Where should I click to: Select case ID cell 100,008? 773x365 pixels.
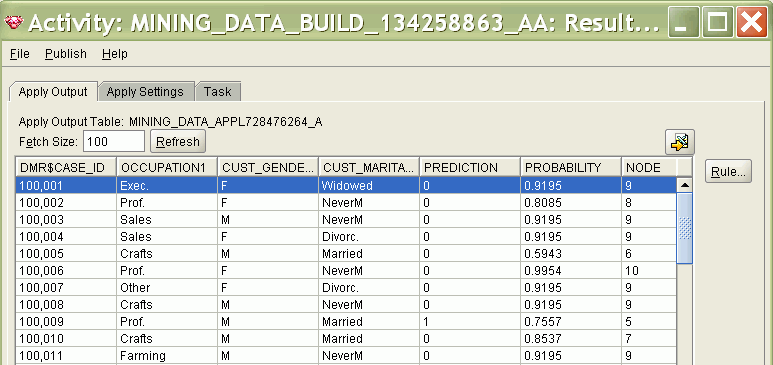(x=66, y=304)
